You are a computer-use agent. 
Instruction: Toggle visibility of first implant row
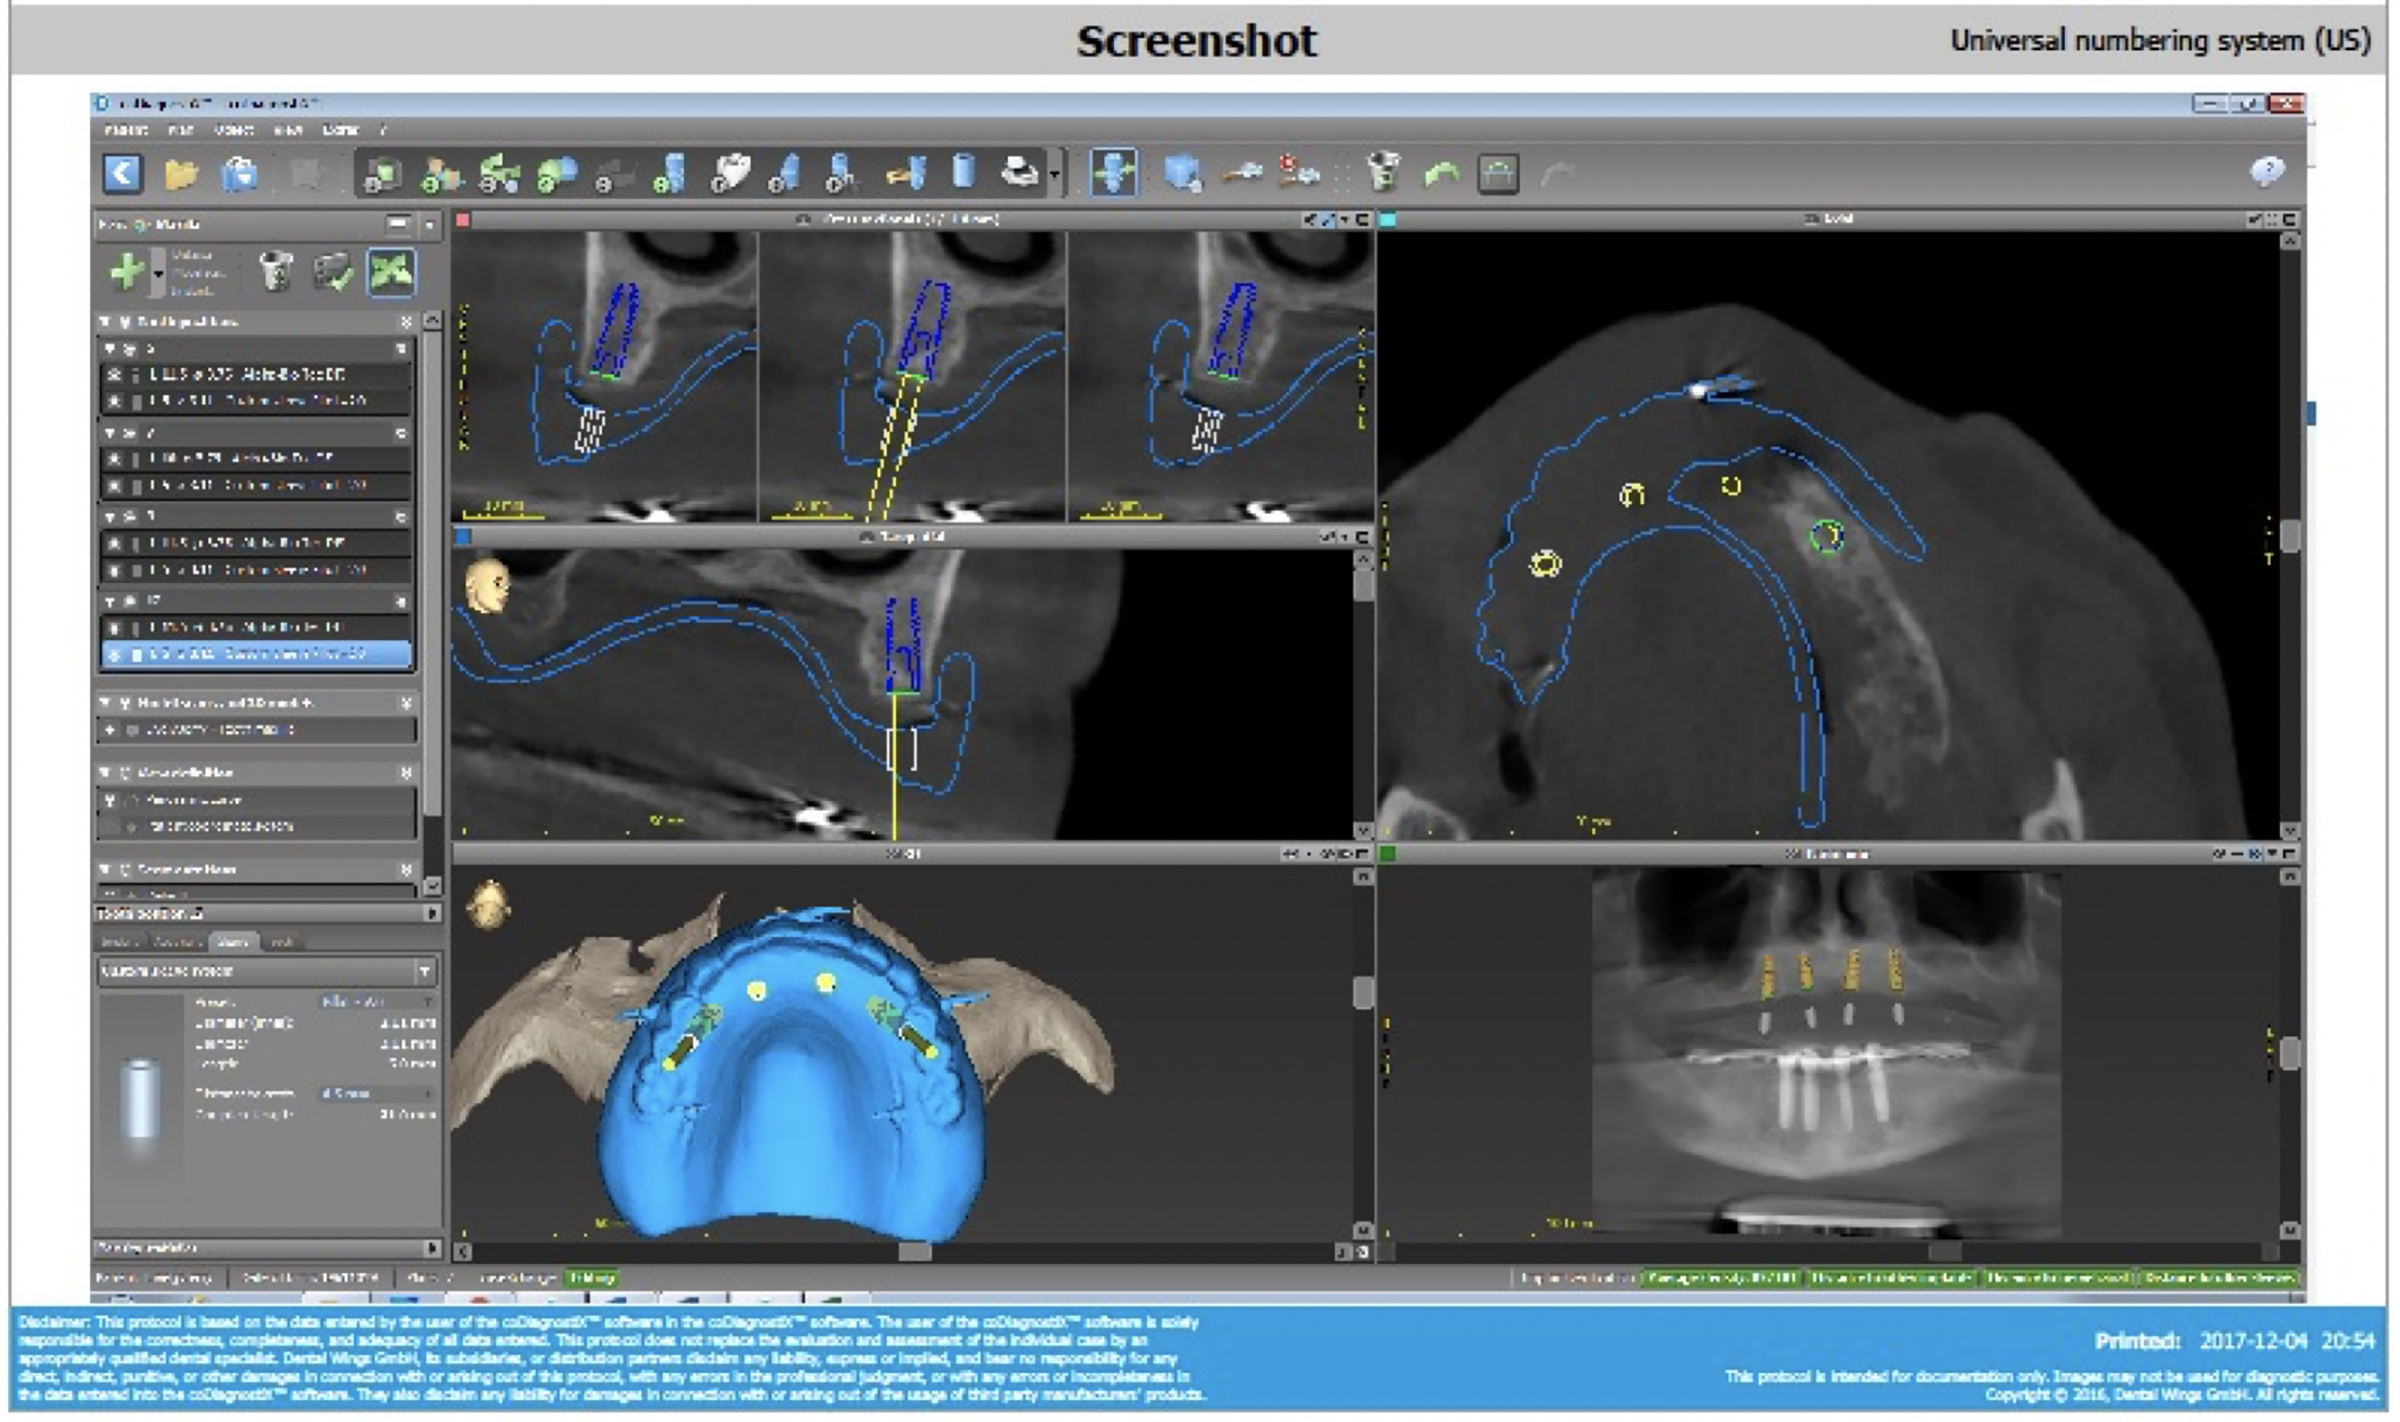click(x=115, y=374)
